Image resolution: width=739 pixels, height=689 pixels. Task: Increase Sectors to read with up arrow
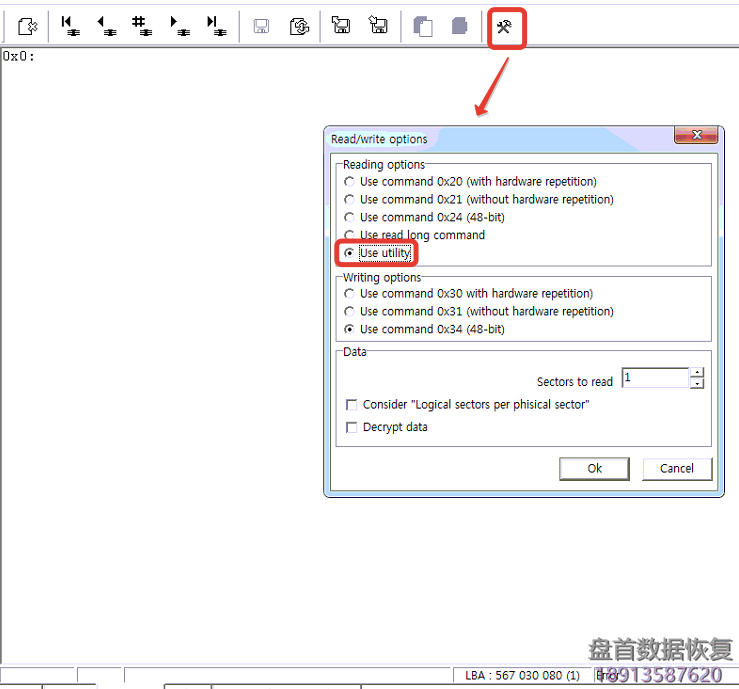tap(697, 373)
